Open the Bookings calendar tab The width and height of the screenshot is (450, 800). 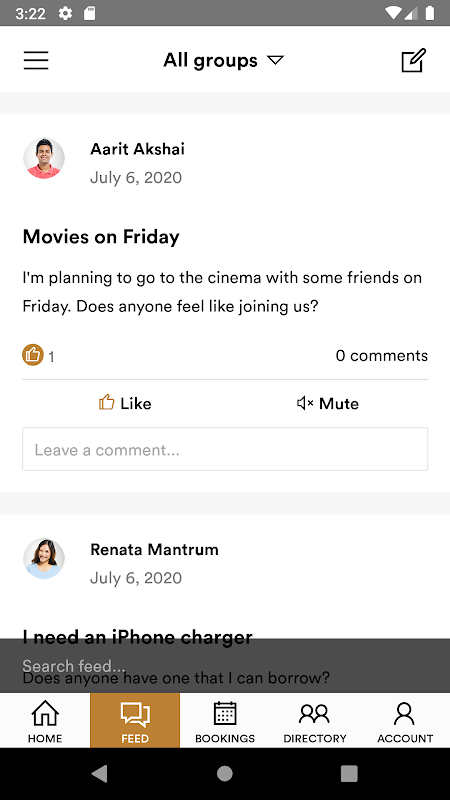point(225,720)
